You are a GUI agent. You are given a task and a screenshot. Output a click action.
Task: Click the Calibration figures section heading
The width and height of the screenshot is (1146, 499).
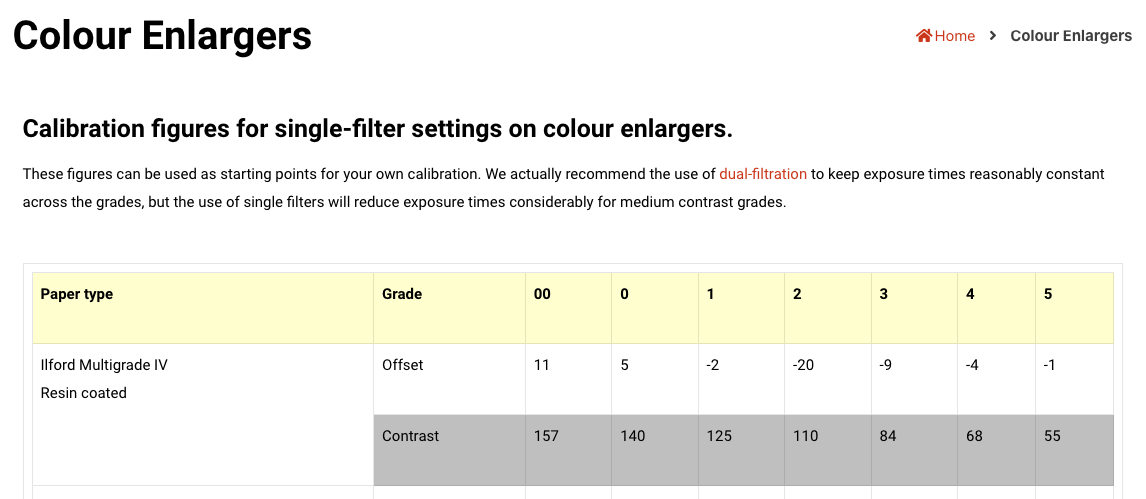click(377, 129)
